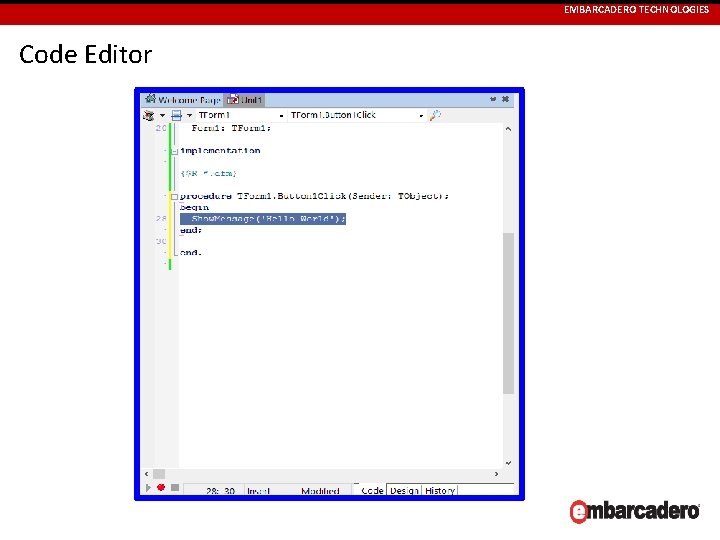Click the vertical scrollbar up arrow
Image resolution: width=720 pixels, height=540 pixels.
tap(508, 129)
